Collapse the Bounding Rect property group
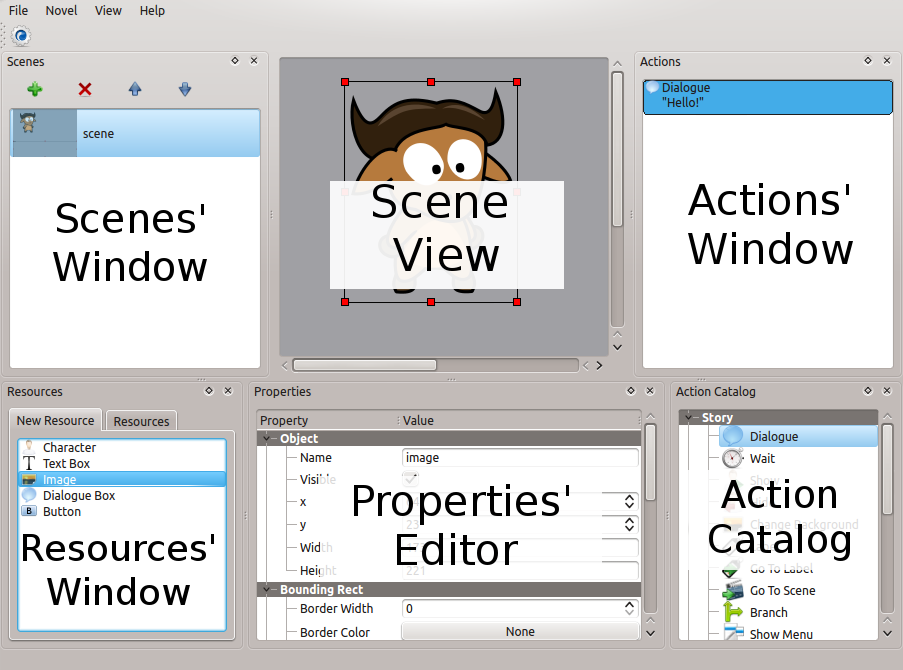Screen dimensions: 903x670 [x=267, y=590]
